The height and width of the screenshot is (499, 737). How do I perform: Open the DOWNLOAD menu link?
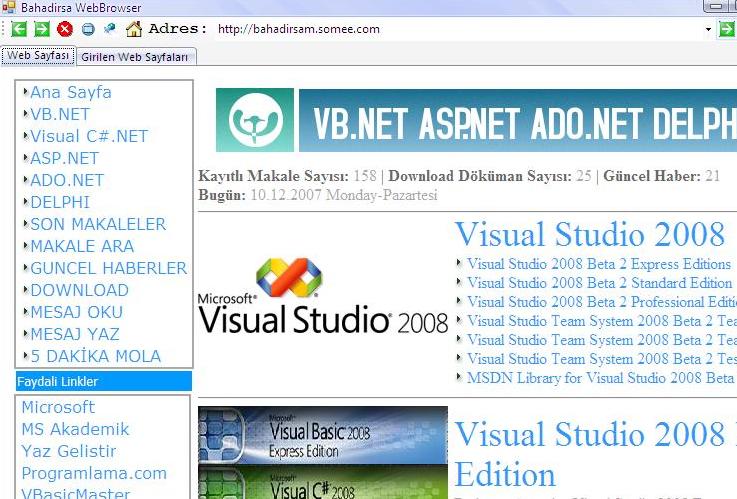tap(79, 290)
